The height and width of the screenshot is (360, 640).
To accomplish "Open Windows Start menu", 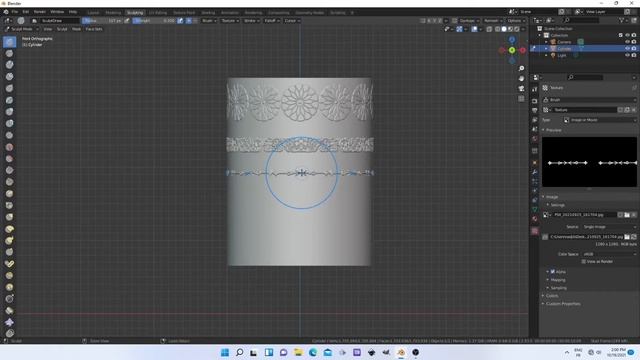I will pyautogui.click(x=225, y=353).
